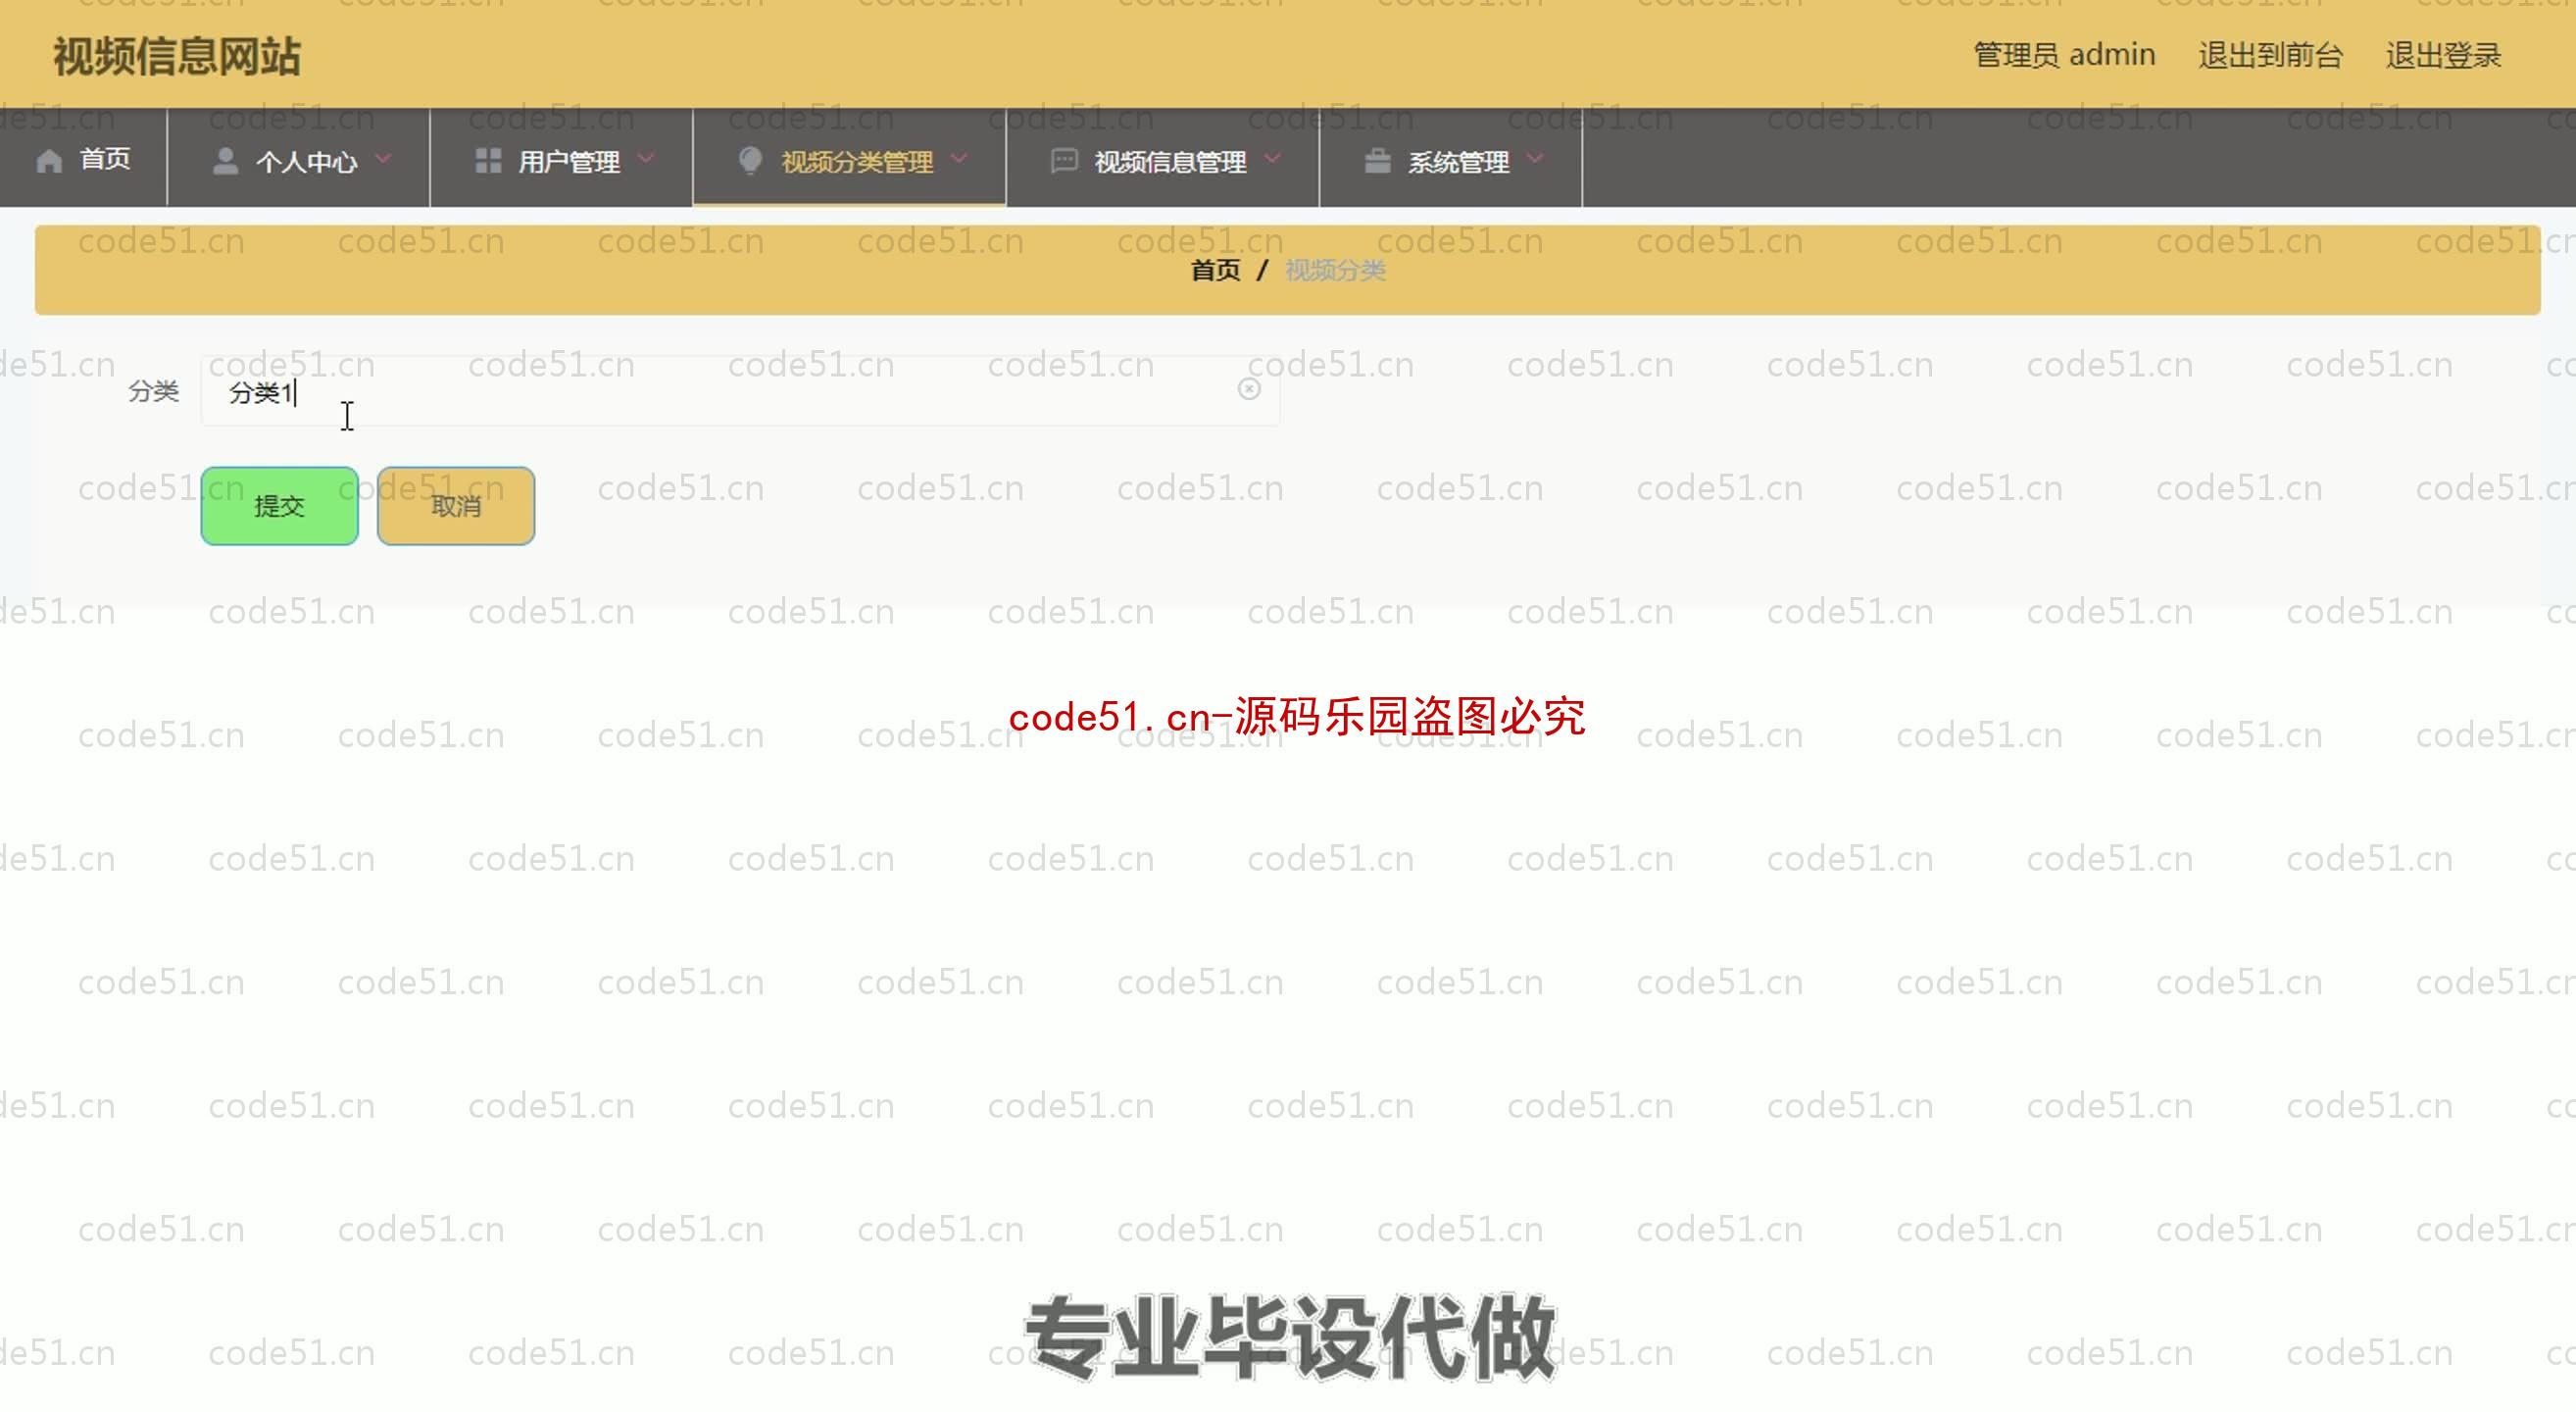Viewport: 2576px width, 1412px height.
Task: Click 退出登录 logout link
Action: (2444, 54)
